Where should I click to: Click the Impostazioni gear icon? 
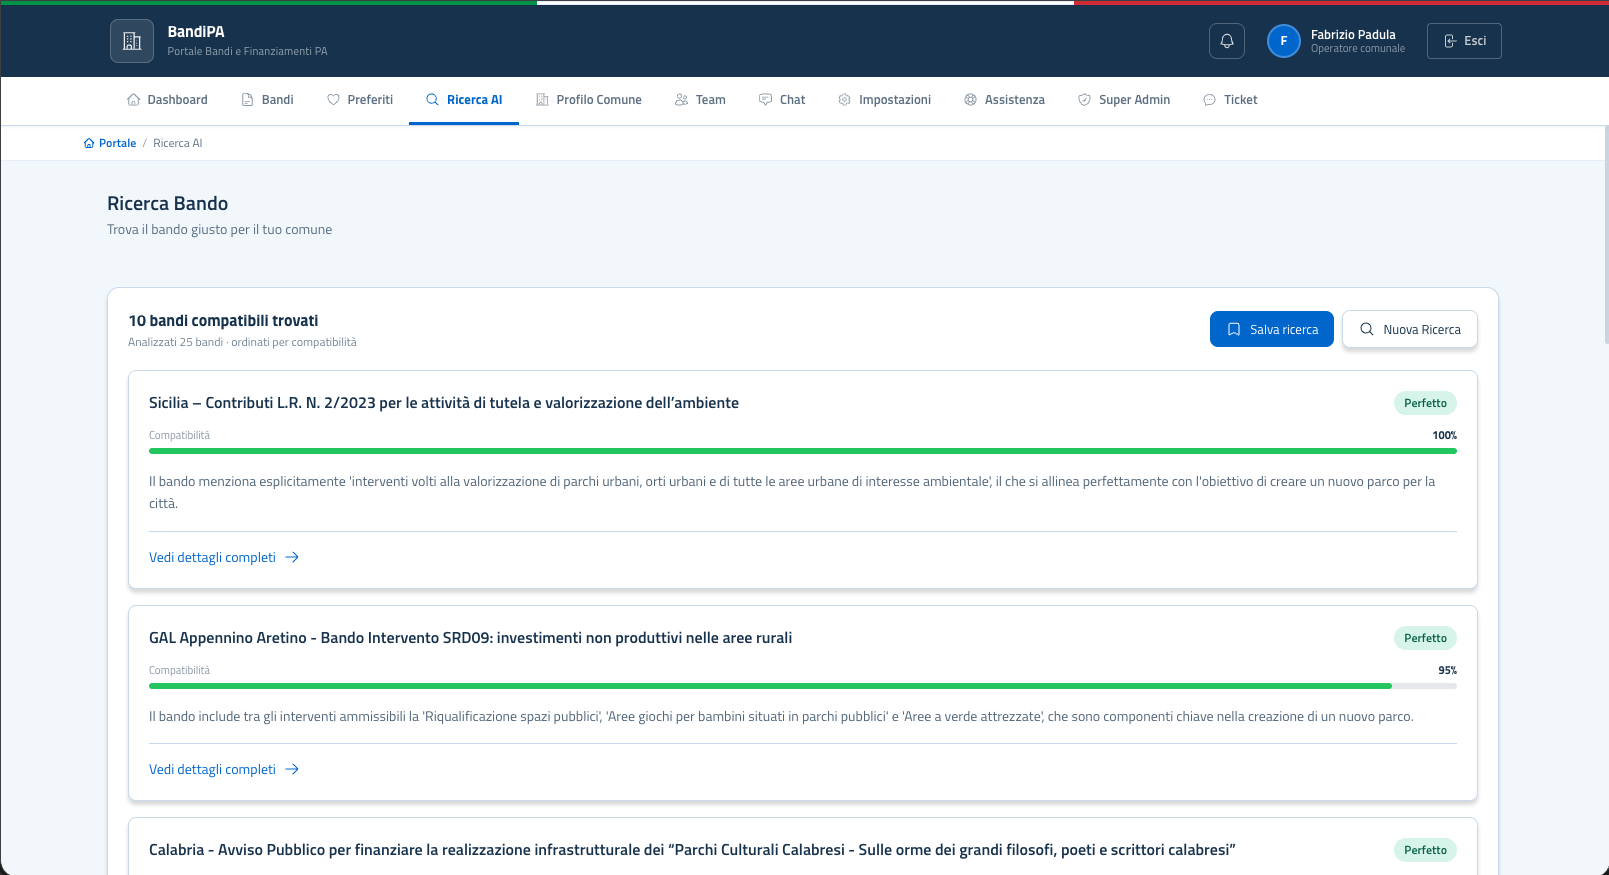point(844,100)
